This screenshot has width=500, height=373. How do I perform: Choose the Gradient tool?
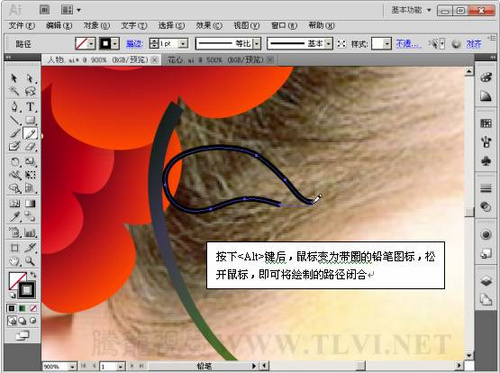click(30, 203)
